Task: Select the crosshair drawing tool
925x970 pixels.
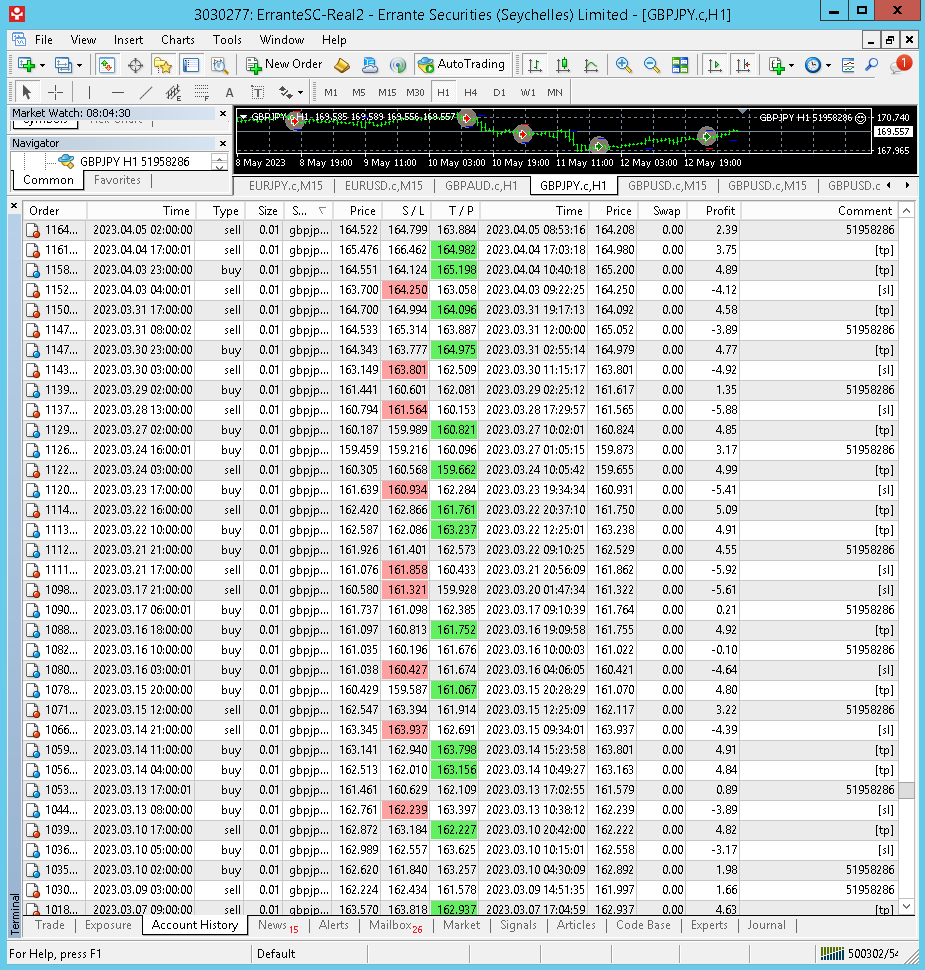Action: coord(56,92)
